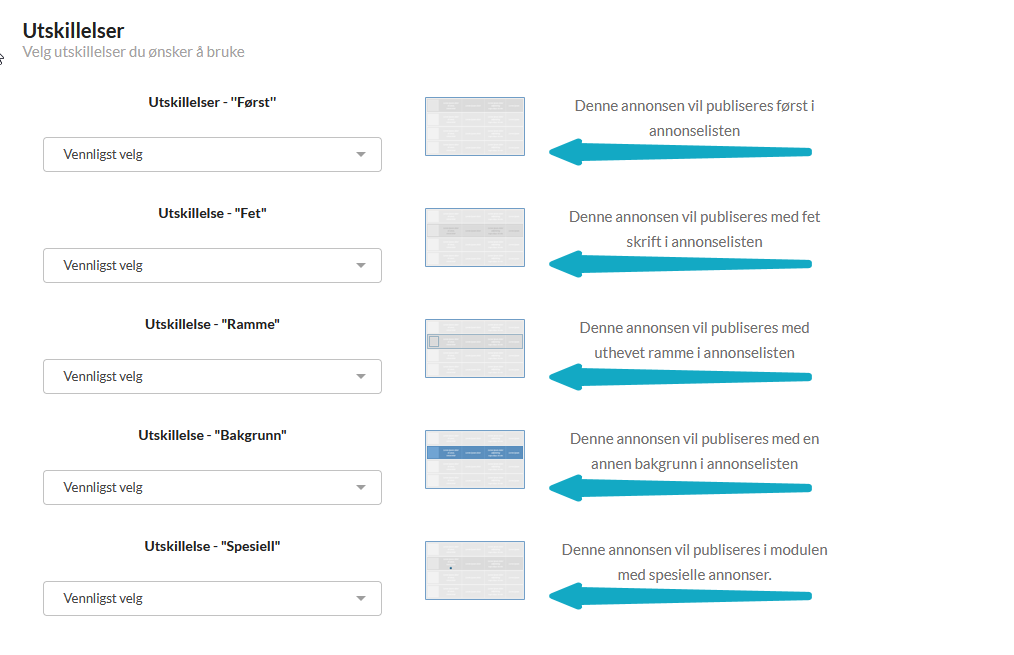Select the "Ramme" highlighted frame preview image
Viewport: 1014px width, 655px height.
click(474, 348)
